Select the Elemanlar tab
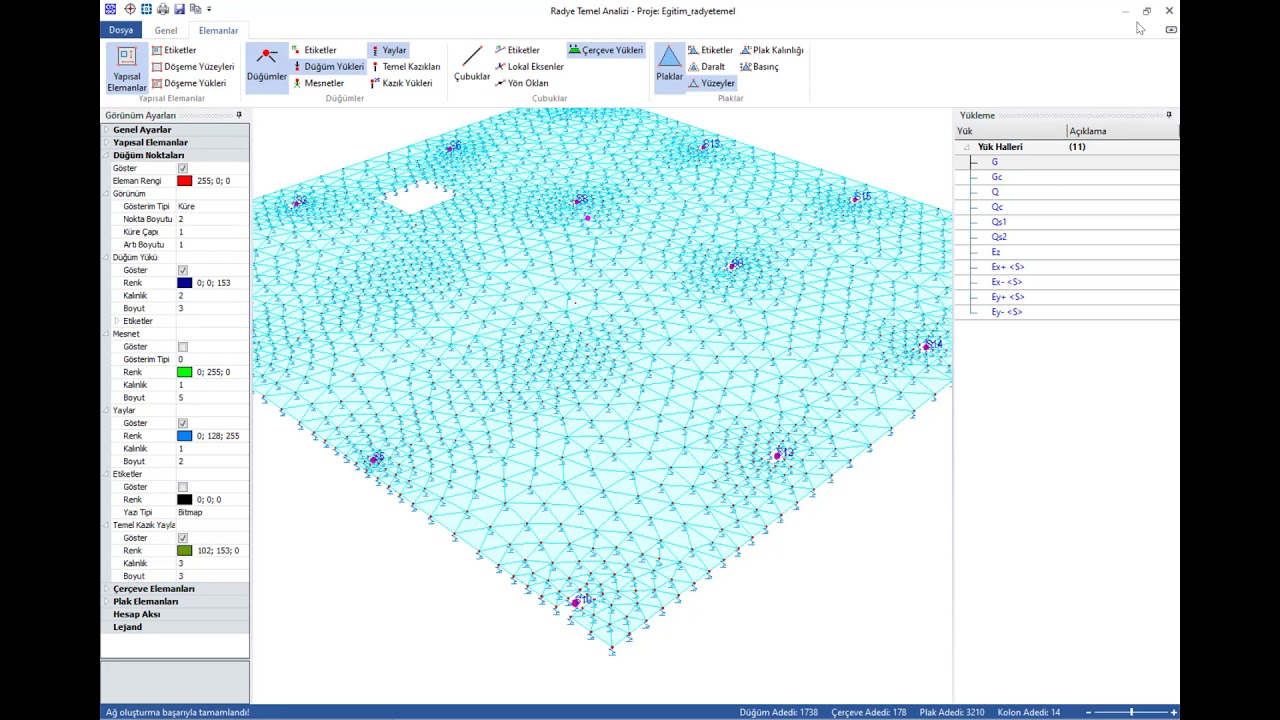Image resolution: width=1280 pixels, height=720 pixels. click(x=218, y=30)
